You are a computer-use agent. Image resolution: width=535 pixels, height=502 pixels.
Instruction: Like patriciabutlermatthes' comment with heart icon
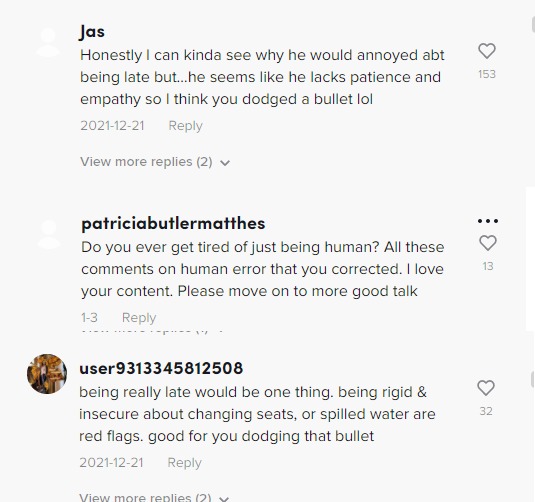[488, 243]
